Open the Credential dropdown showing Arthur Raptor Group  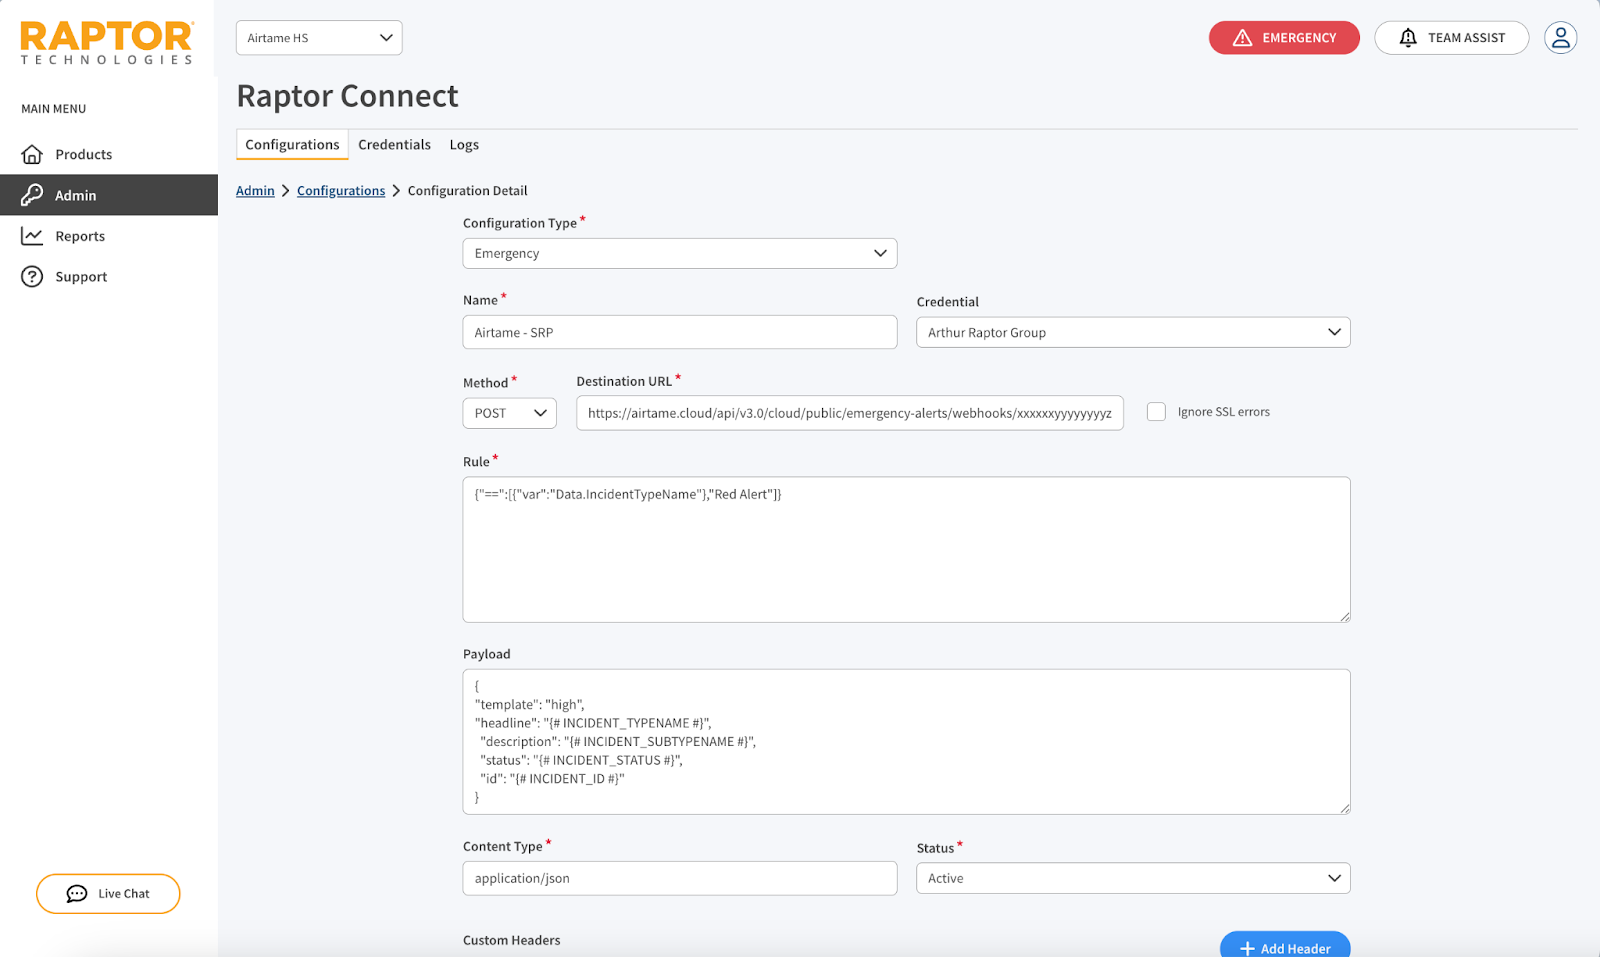click(1133, 332)
